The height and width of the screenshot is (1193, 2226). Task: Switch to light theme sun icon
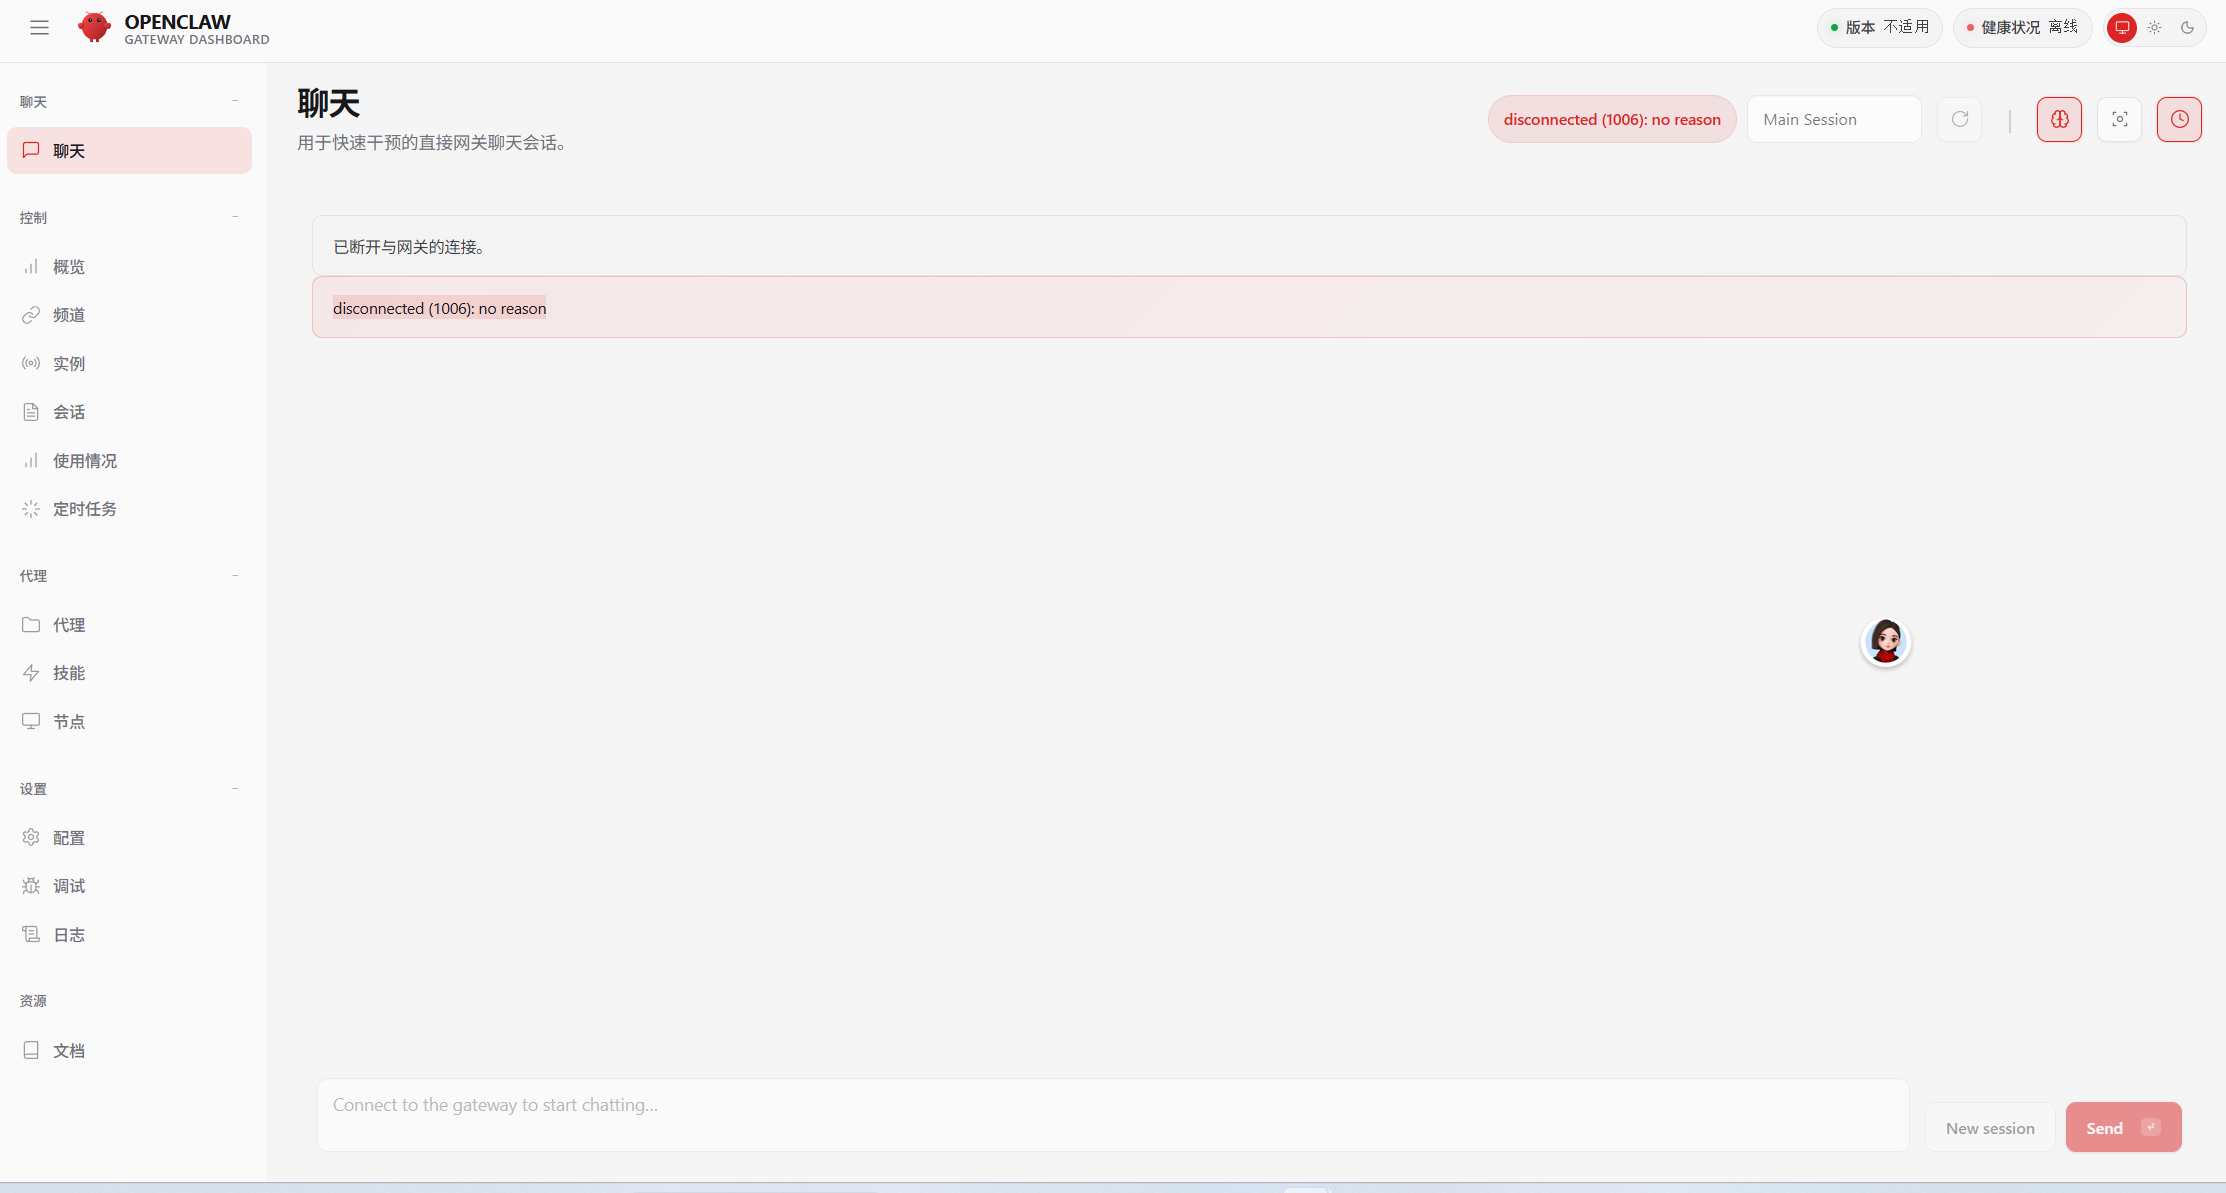[2154, 28]
